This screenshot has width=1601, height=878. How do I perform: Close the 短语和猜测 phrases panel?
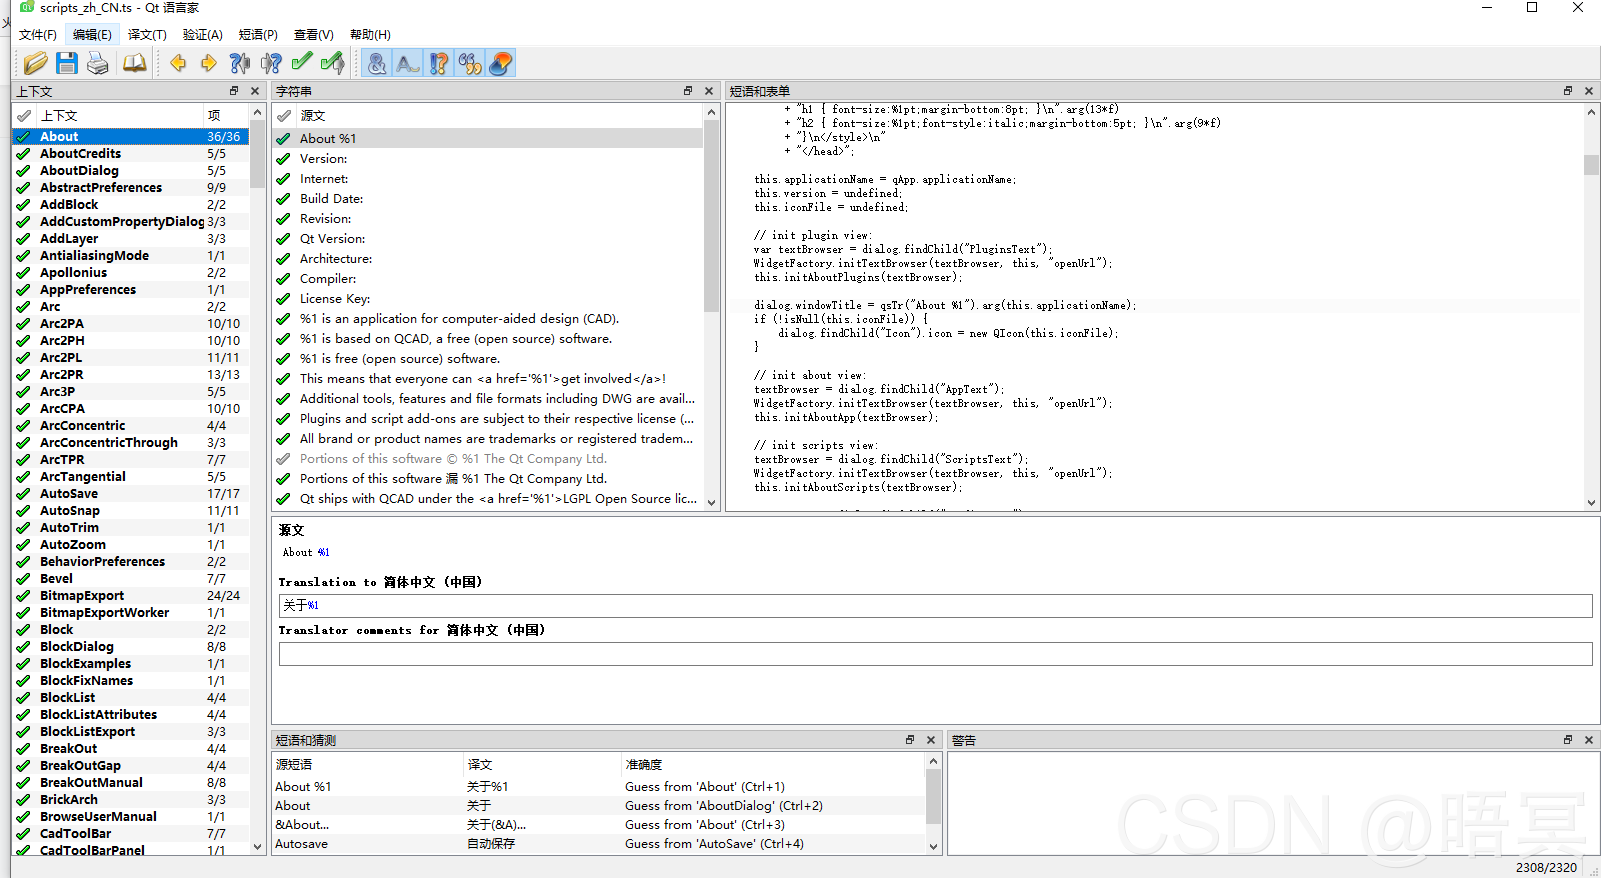931,740
